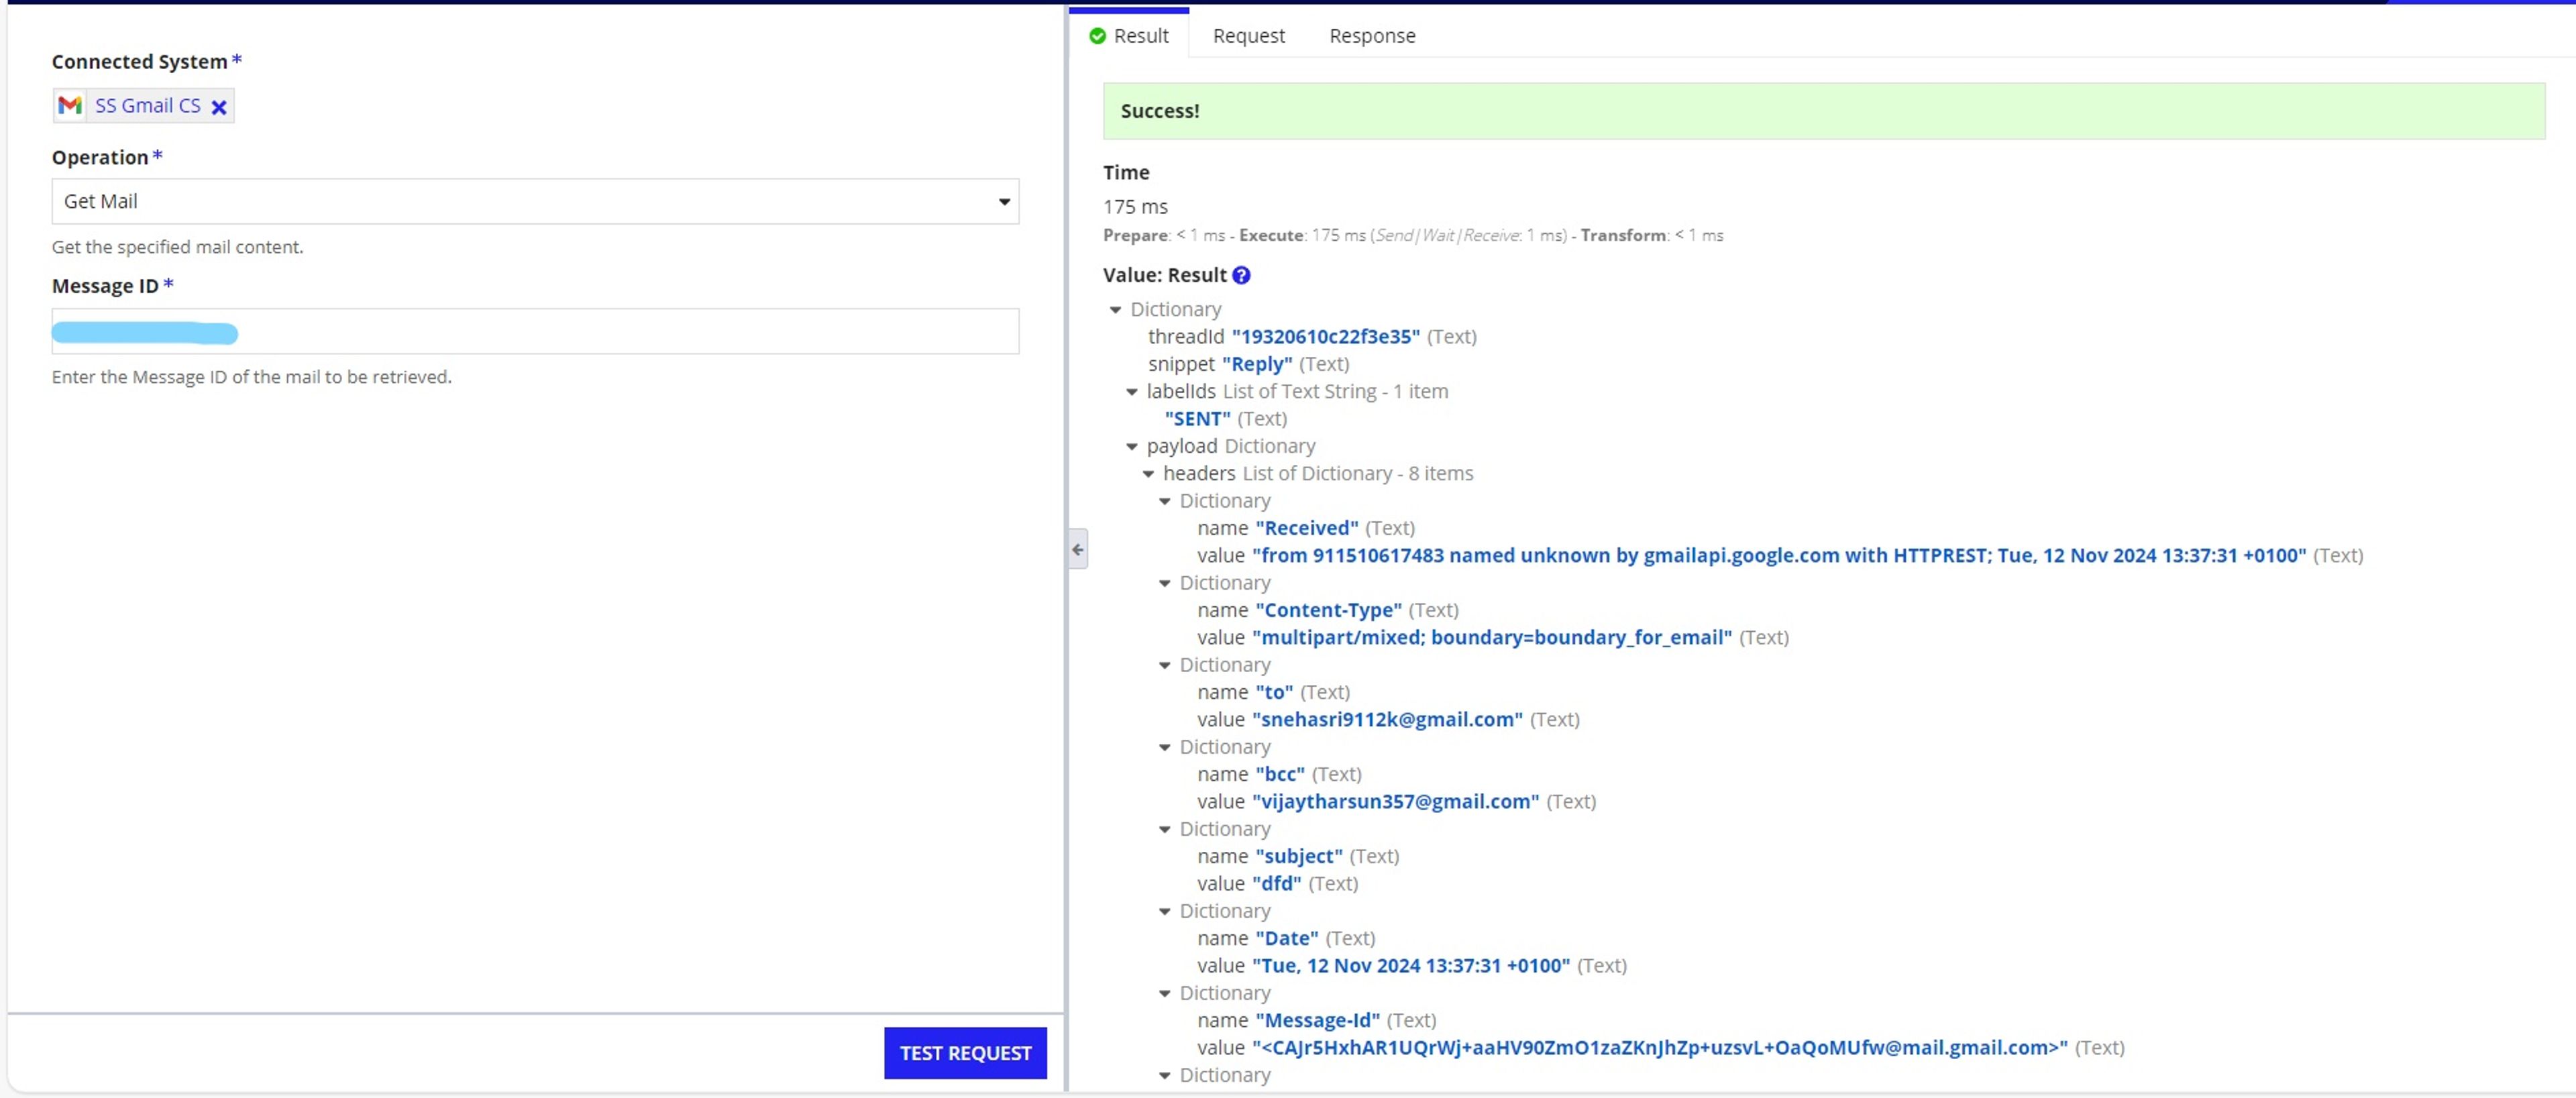Open the help icon next to Value: Result

(1241, 275)
